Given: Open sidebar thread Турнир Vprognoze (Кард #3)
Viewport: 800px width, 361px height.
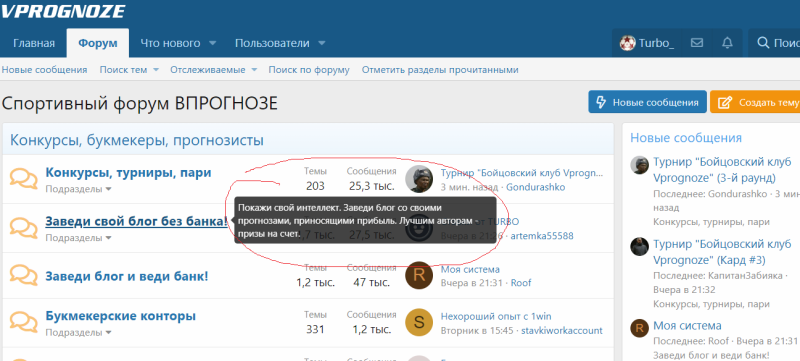Looking at the screenshot, I should [723, 252].
